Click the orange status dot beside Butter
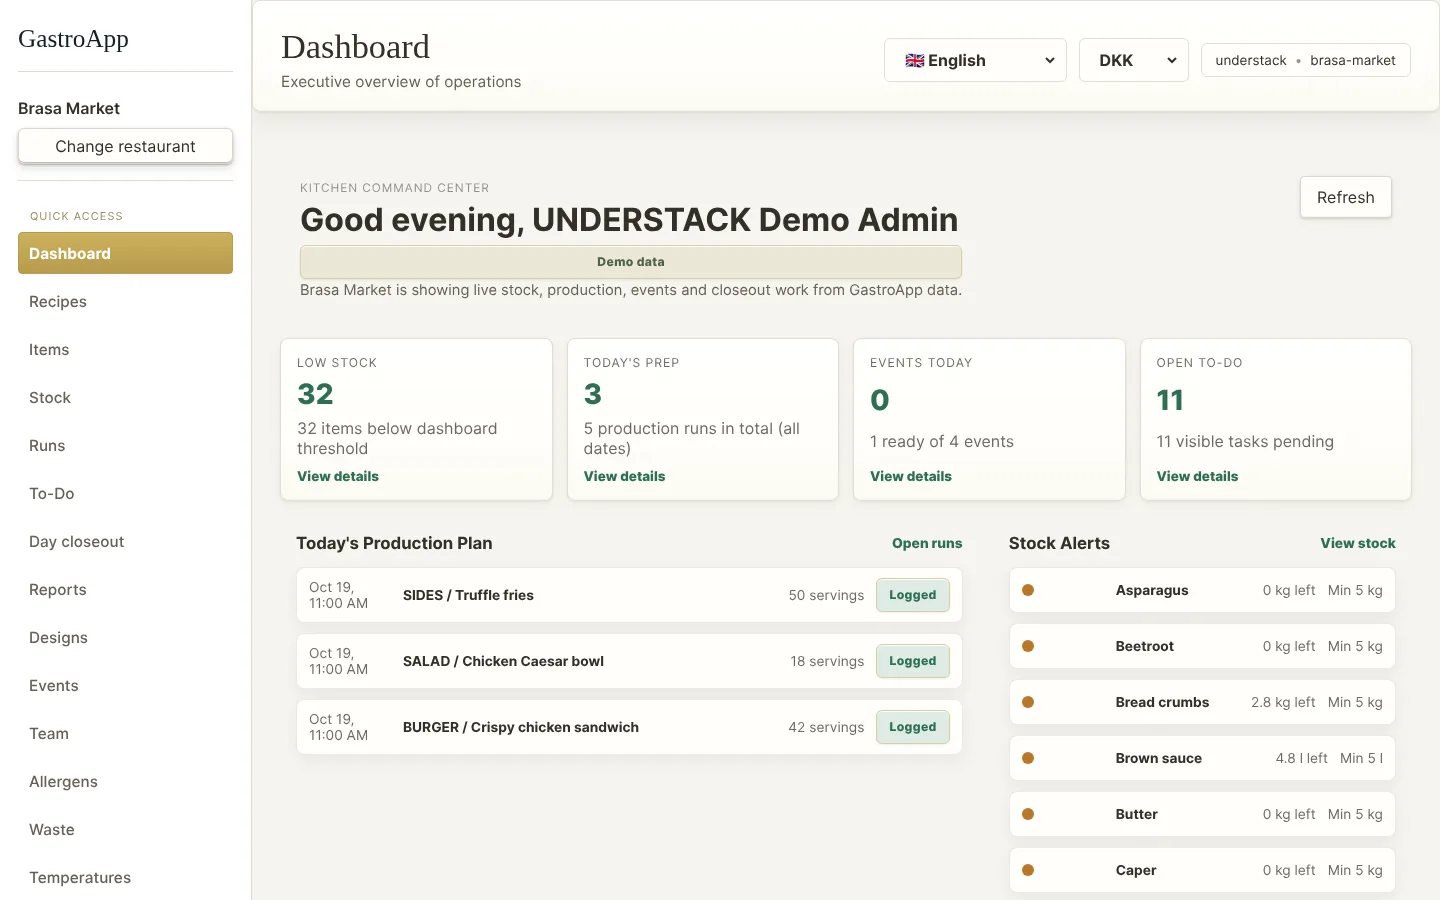Image resolution: width=1440 pixels, height=900 pixels. pyautogui.click(x=1028, y=814)
